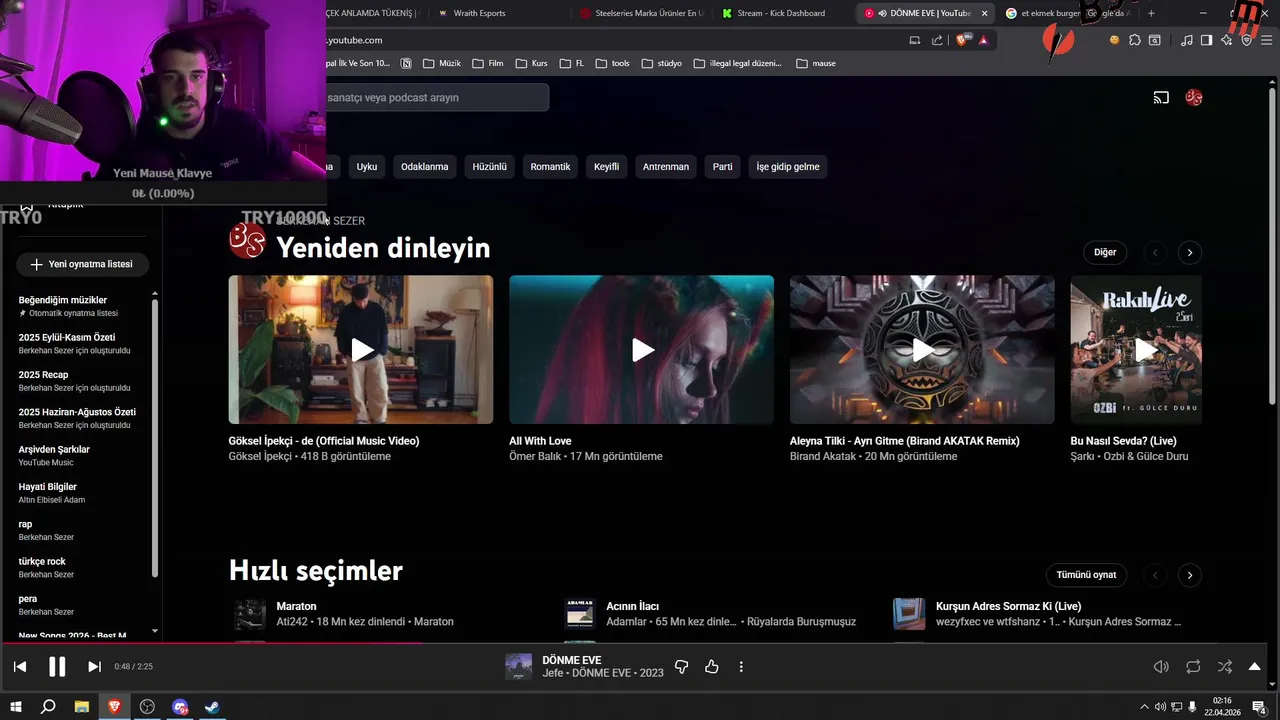
Task: Toggle repeat mode in the player
Action: click(x=1193, y=667)
